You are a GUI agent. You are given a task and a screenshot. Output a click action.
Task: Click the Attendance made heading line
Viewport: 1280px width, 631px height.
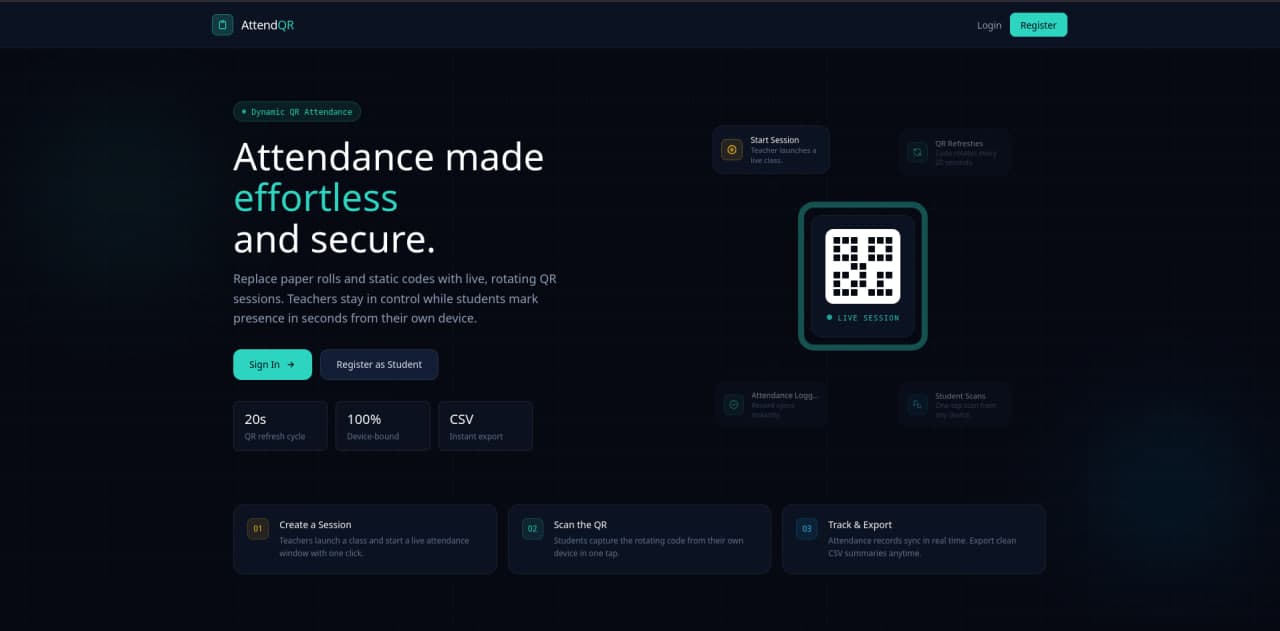[x=388, y=157]
